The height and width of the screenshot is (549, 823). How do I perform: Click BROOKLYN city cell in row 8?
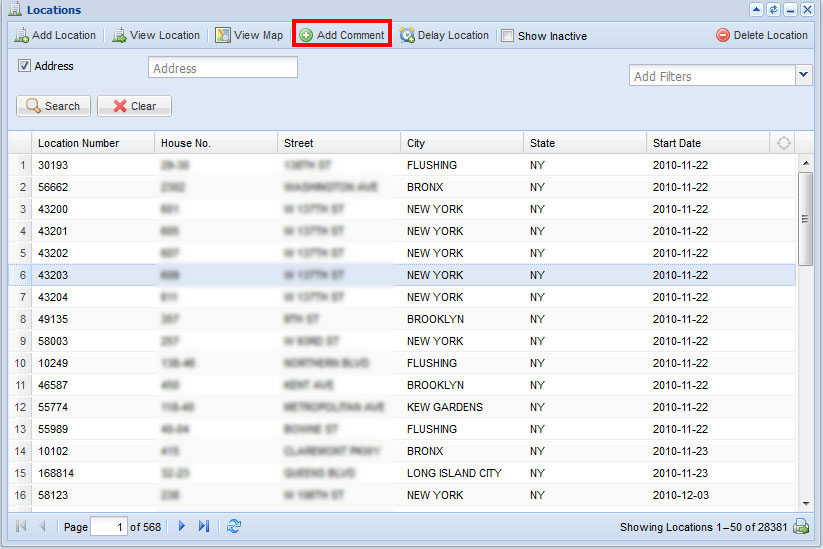point(435,320)
